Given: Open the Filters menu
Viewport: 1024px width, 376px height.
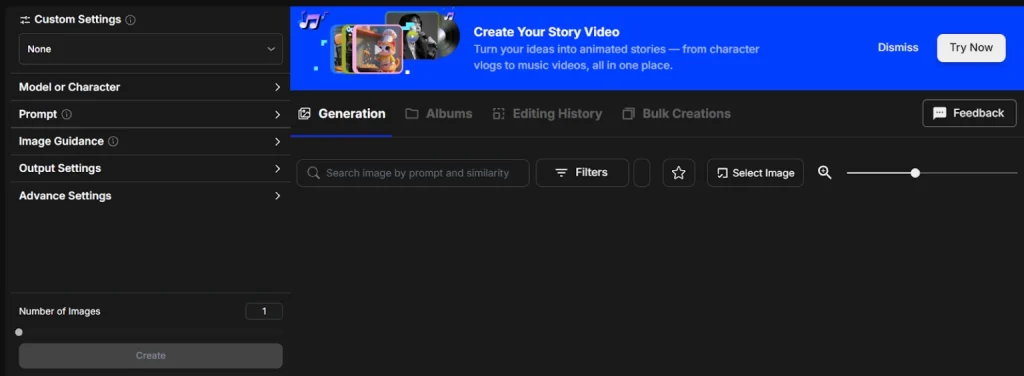Looking at the screenshot, I should point(582,173).
